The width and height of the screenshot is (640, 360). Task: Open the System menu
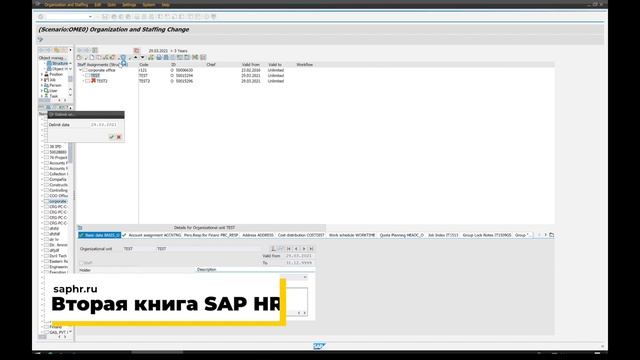pyautogui.click(x=149, y=4)
